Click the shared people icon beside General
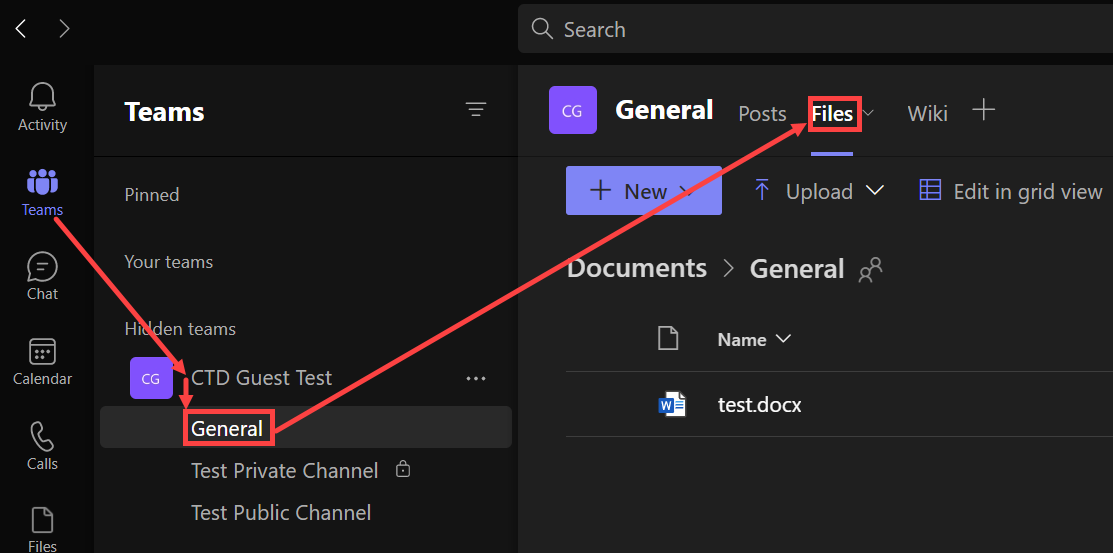Screen dimensions: 1113x553 (x=870, y=270)
